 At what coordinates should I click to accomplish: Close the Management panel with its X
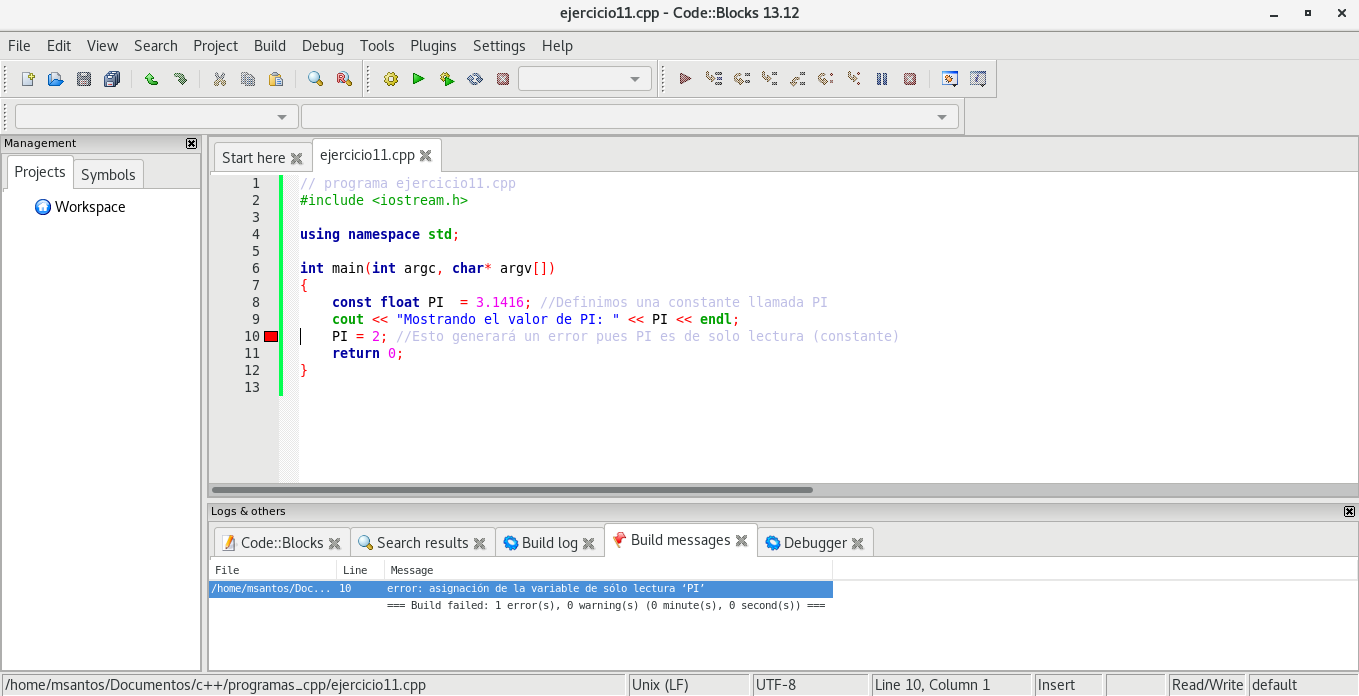(192, 143)
